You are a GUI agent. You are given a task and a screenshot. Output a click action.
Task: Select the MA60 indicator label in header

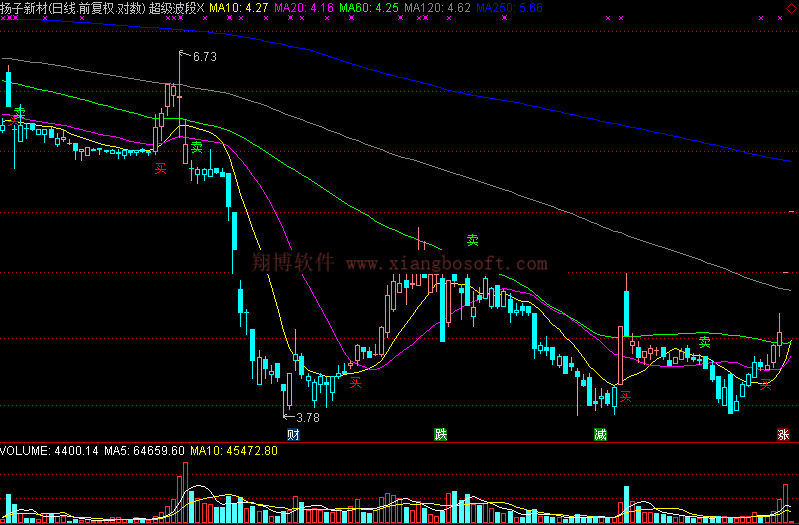click(x=368, y=7)
